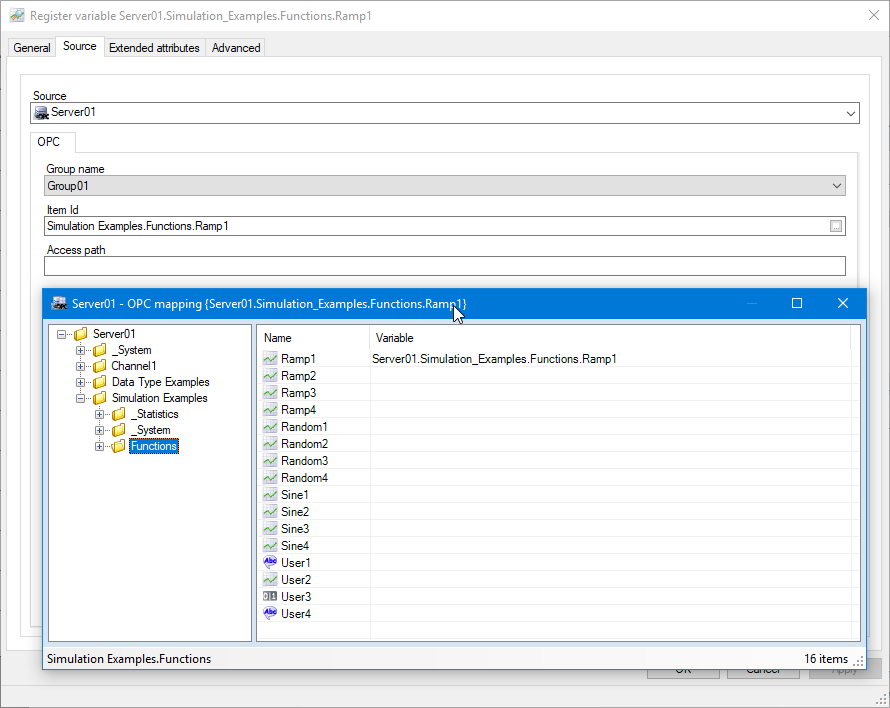Screen dimensions: 890x708
Task: Select the binary 01 icon beside User3
Action: pyautogui.click(x=270, y=596)
